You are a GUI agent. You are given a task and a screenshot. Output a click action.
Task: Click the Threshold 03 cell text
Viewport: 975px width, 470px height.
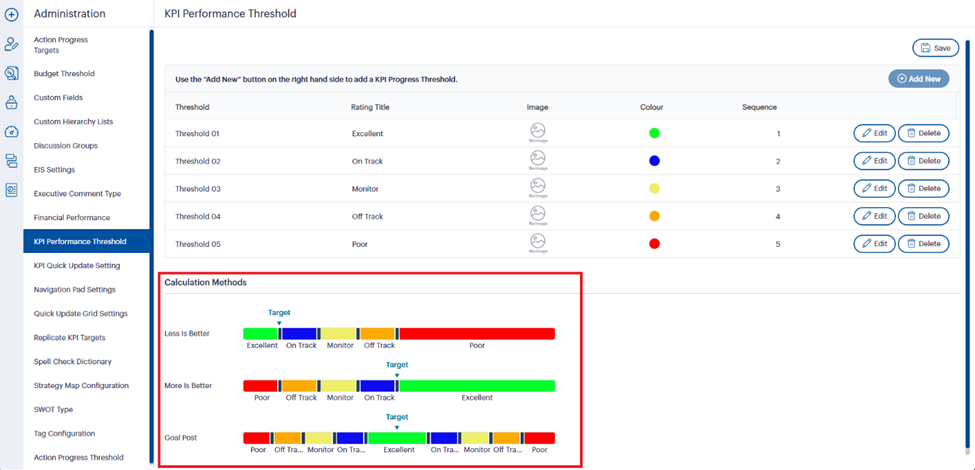click(x=198, y=188)
